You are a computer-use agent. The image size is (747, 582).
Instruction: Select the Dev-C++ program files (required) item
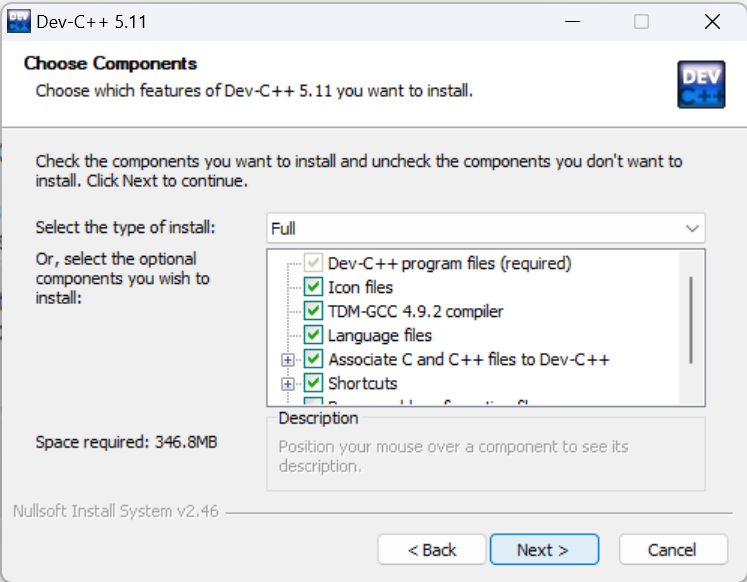[449, 263]
